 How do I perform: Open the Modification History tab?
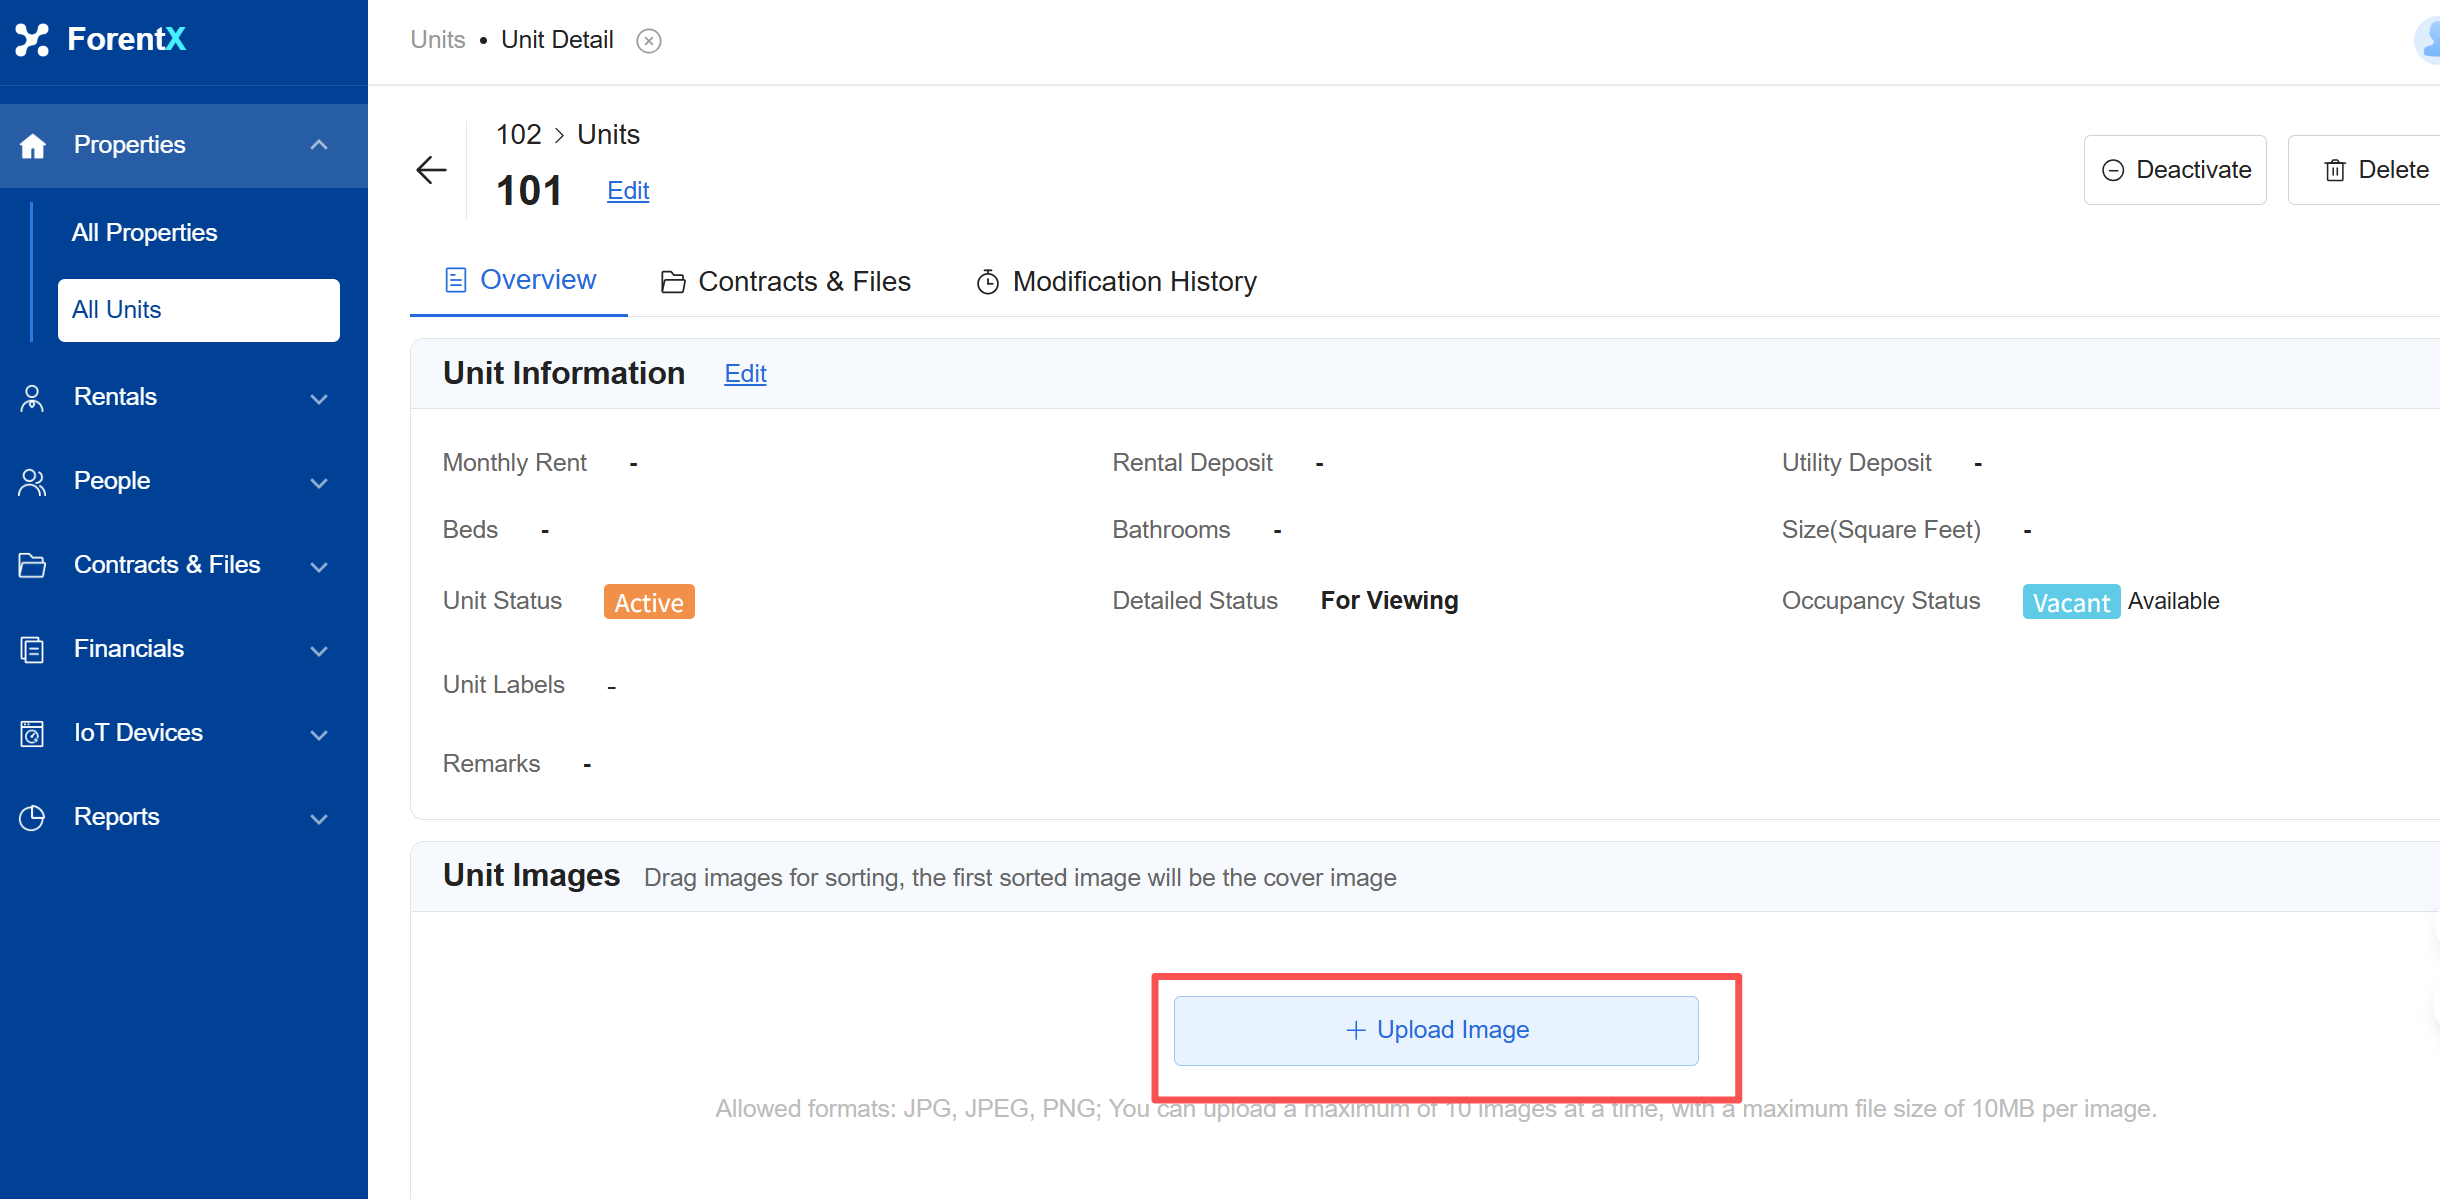click(x=1116, y=282)
